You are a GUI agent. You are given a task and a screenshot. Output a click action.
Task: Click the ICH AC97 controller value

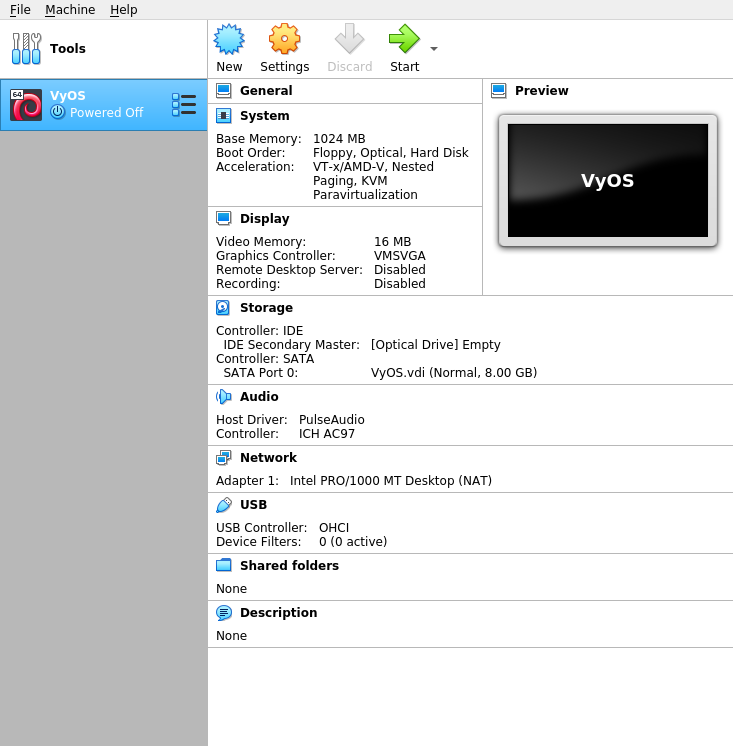(x=327, y=433)
